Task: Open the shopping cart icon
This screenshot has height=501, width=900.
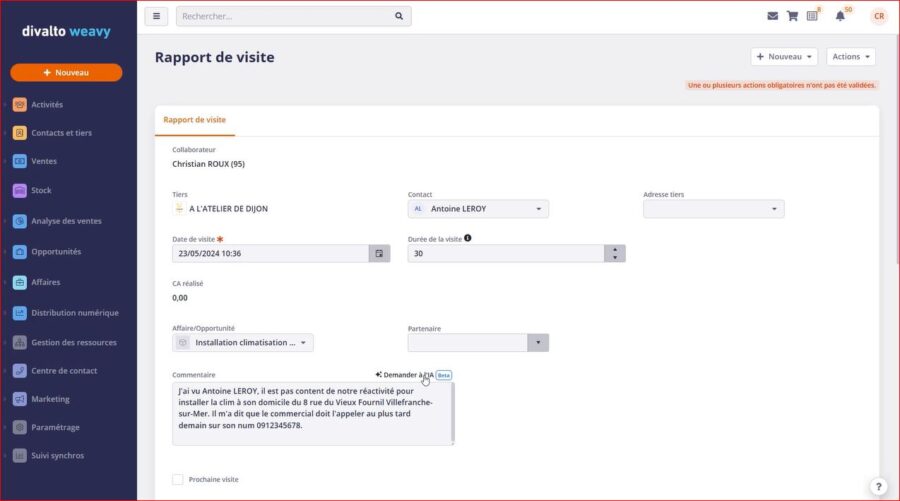Action: point(792,16)
